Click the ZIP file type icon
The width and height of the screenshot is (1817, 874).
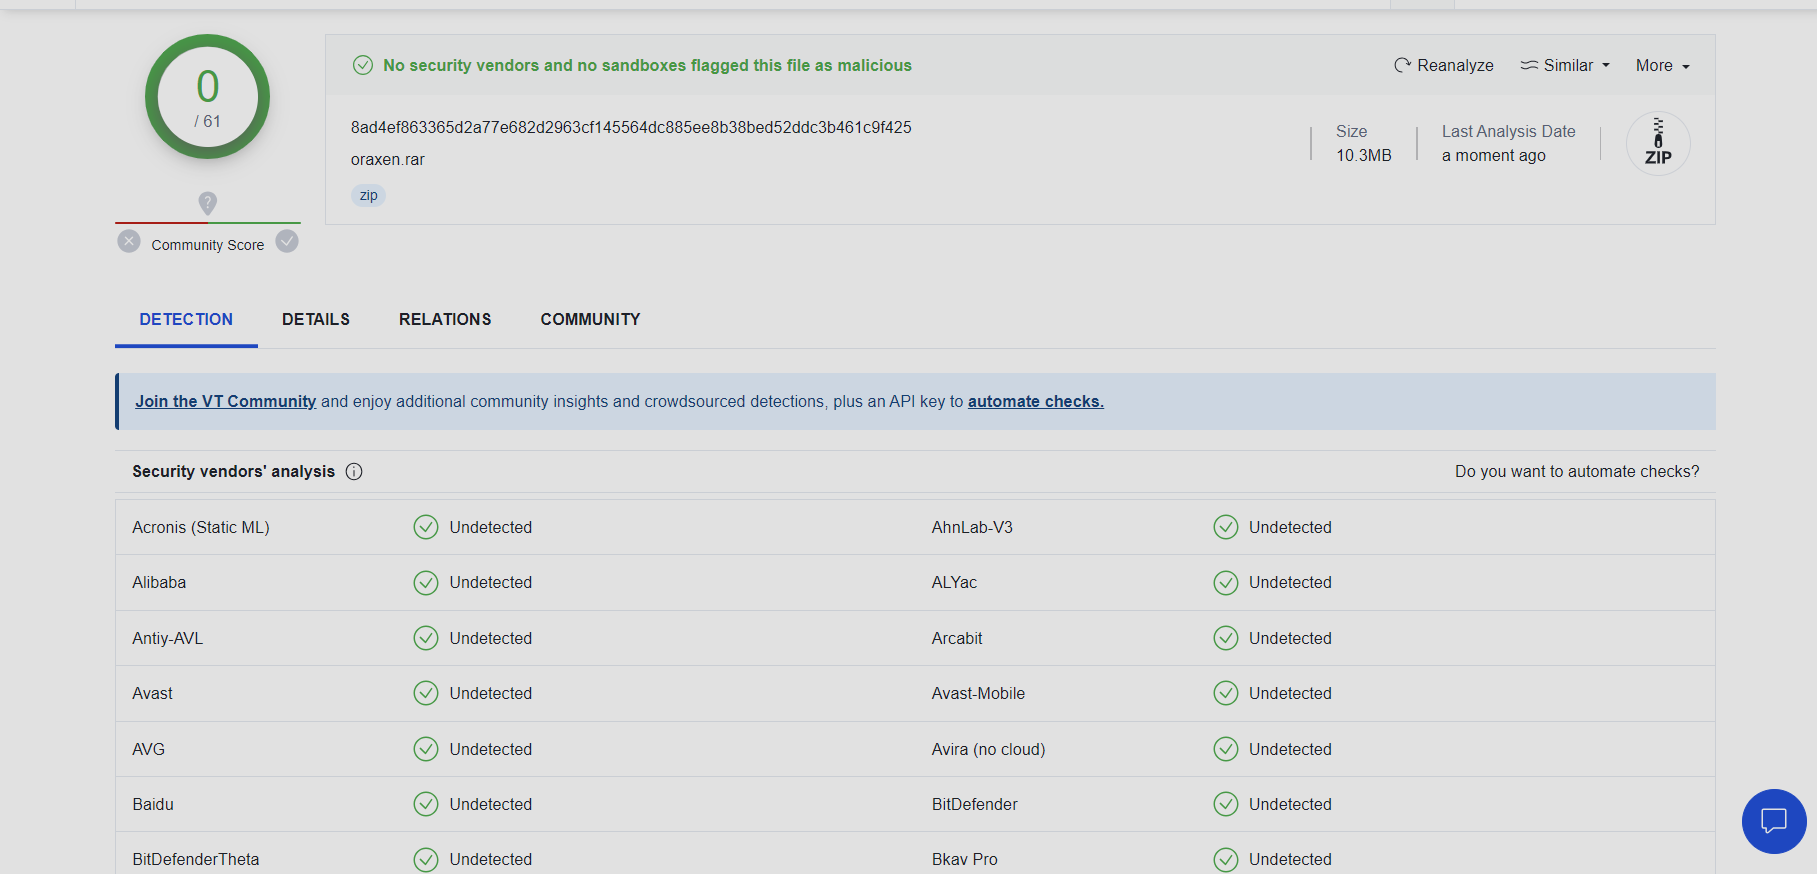[x=1658, y=143]
